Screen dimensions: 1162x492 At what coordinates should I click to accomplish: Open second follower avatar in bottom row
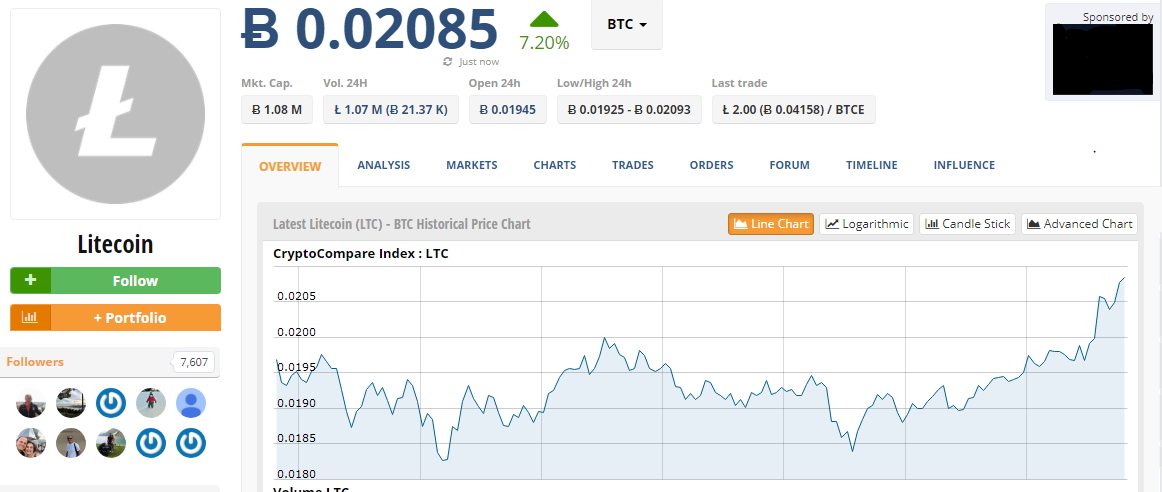[71, 443]
